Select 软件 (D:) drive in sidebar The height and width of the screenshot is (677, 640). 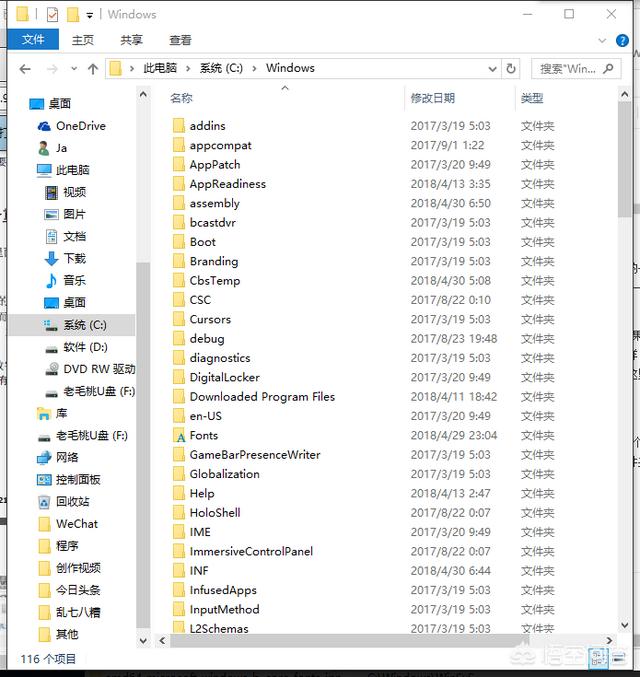[x=76, y=347]
